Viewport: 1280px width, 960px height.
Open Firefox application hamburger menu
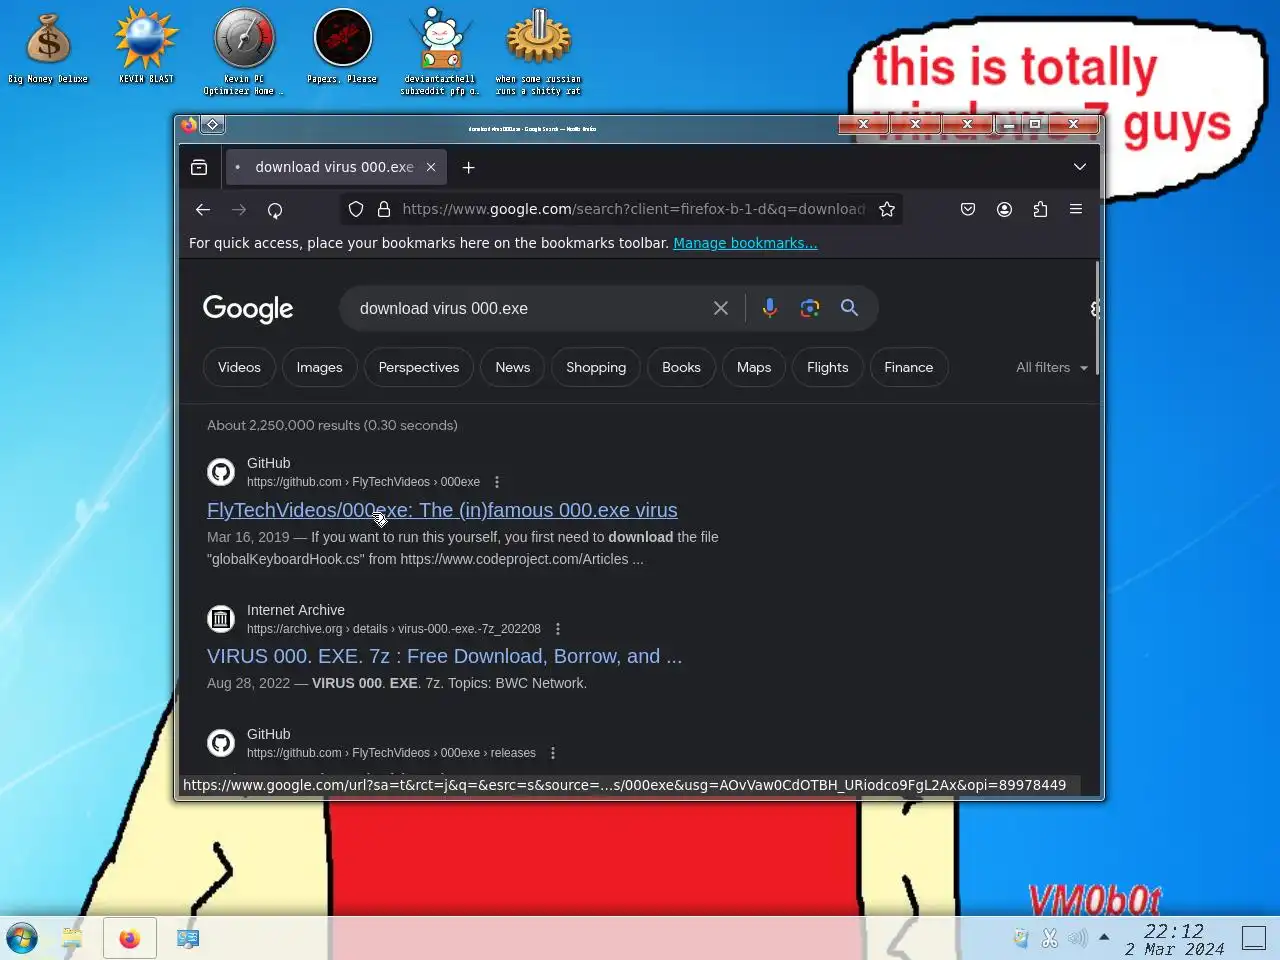click(1076, 209)
